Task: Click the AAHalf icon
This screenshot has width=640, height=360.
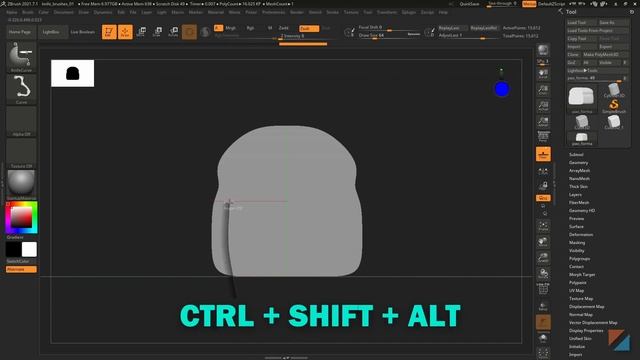Action: 543,121
